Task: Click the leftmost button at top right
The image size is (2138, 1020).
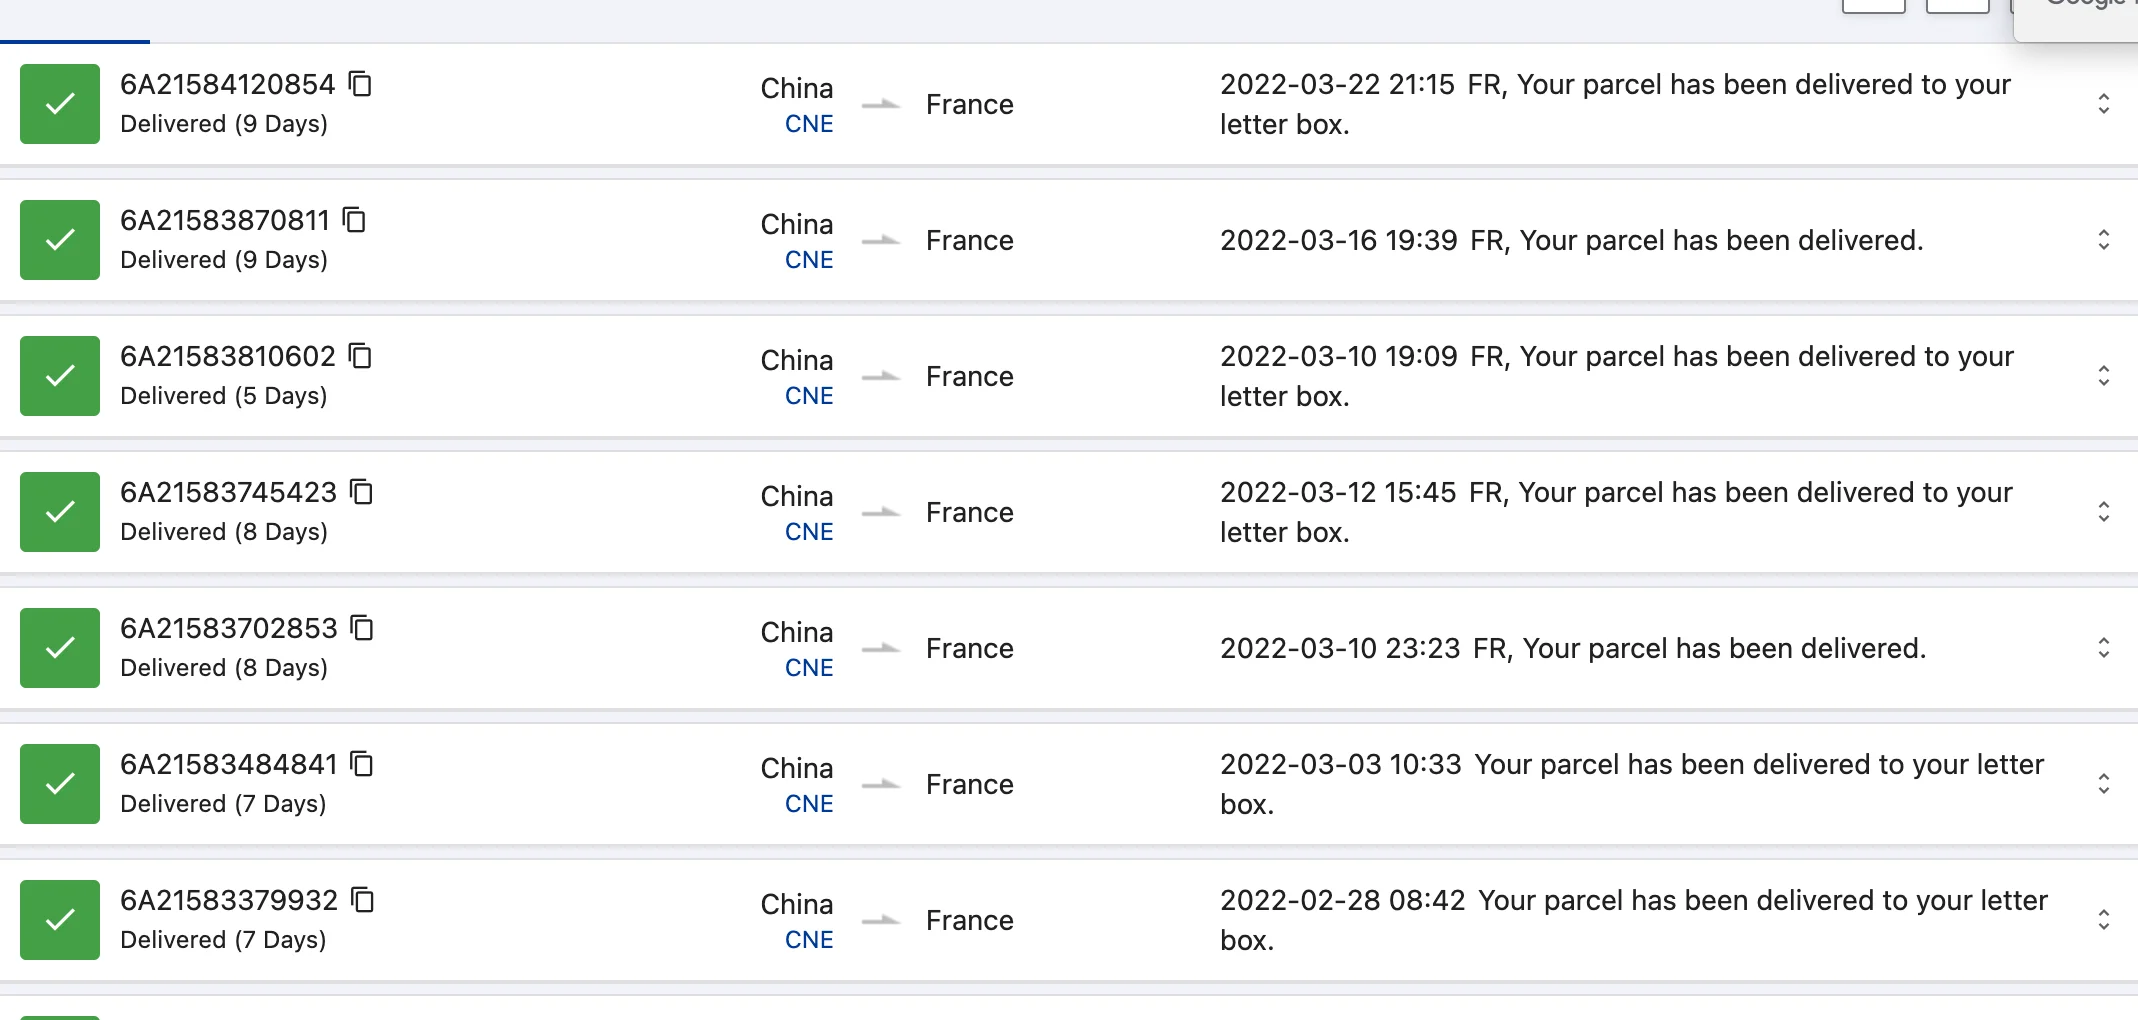Action: tap(1874, 5)
